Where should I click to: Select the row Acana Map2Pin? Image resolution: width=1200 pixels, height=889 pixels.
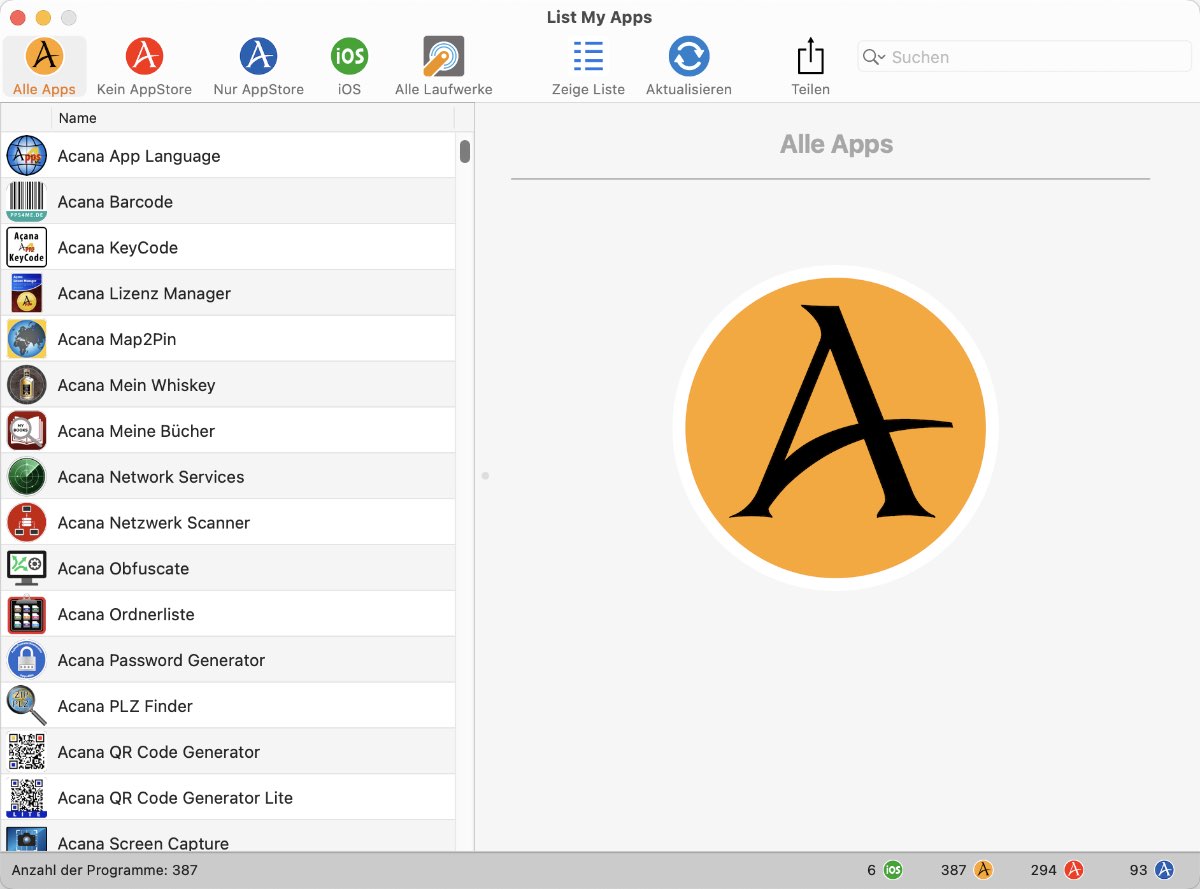click(228, 339)
